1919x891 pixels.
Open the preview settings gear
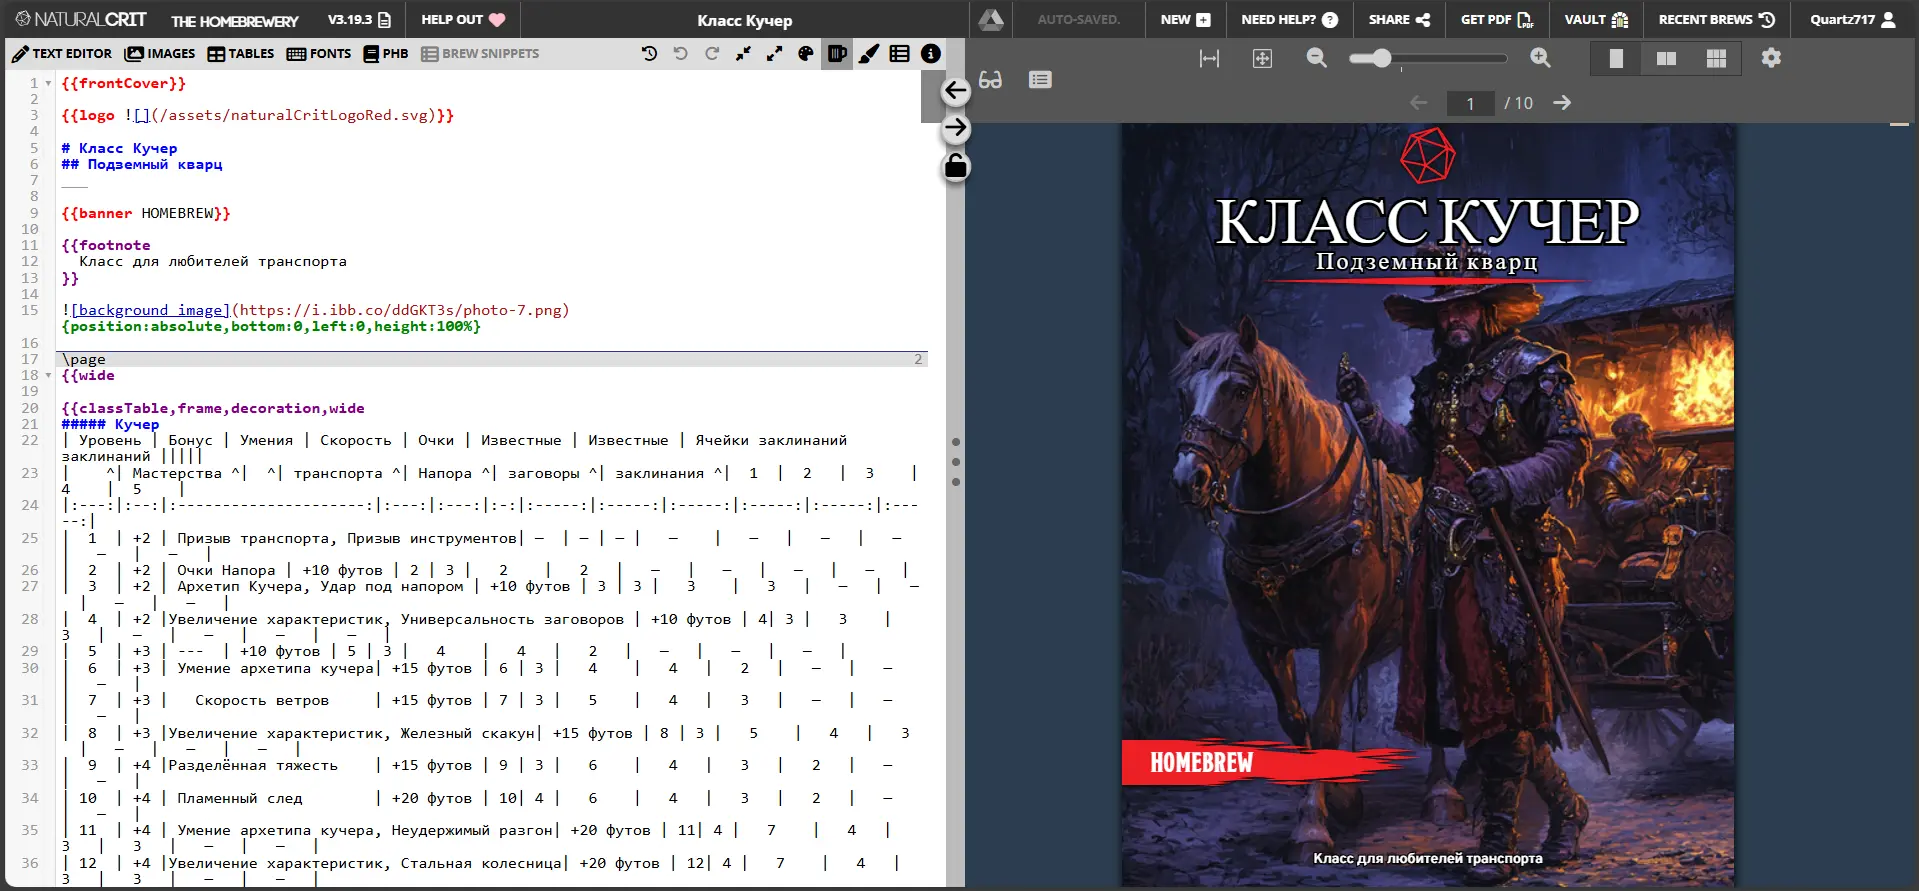click(x=1771, y=58)
